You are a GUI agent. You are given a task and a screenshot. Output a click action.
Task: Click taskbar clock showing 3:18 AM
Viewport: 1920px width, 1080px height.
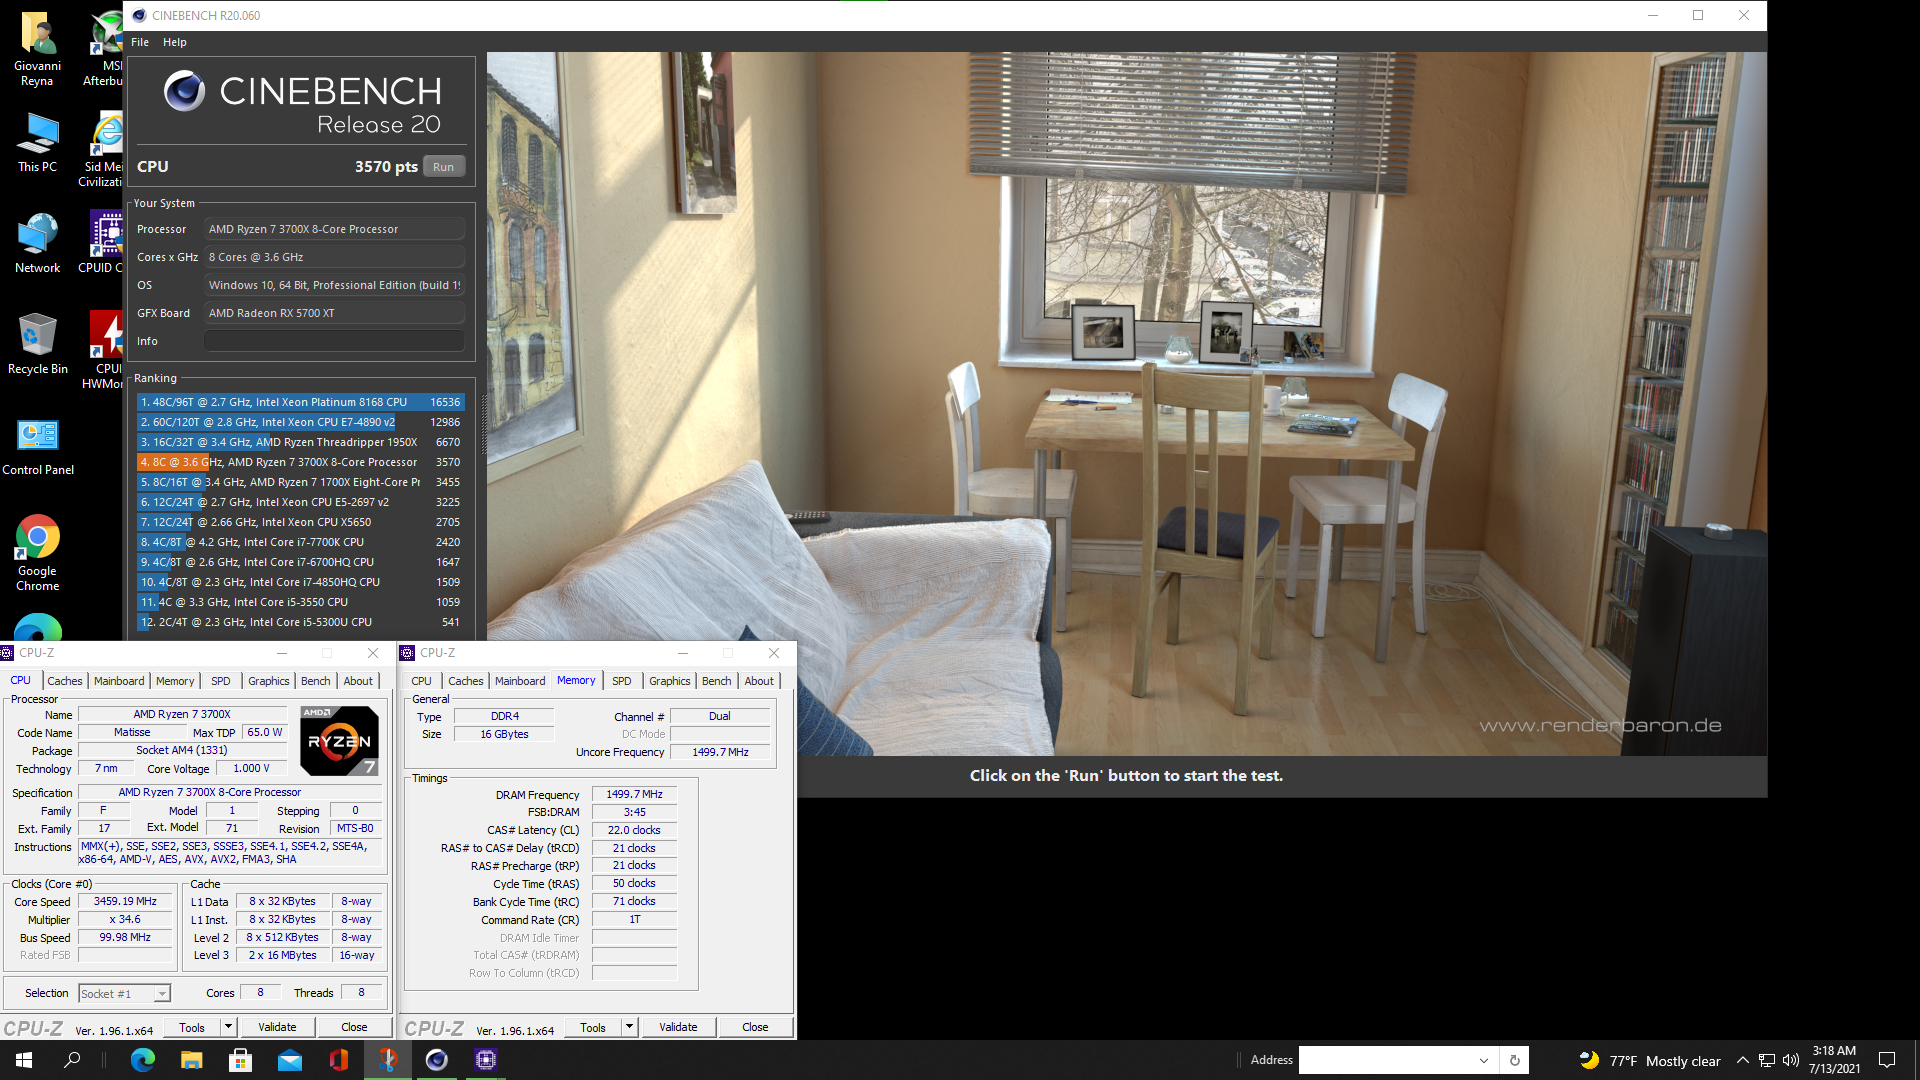click(1834, 1060)
